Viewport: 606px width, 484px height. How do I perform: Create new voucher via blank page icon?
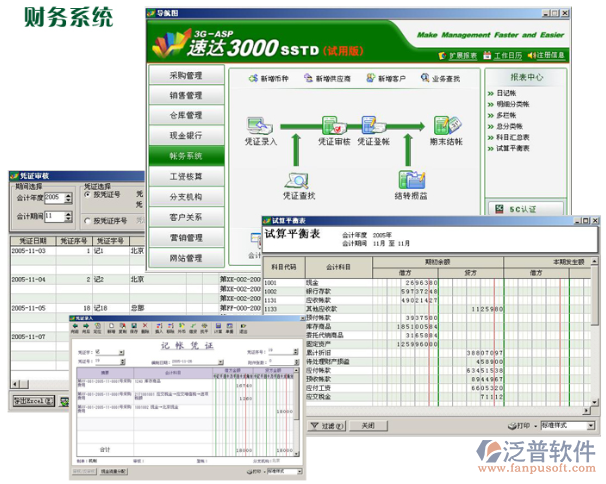click(x=111, y=328)
